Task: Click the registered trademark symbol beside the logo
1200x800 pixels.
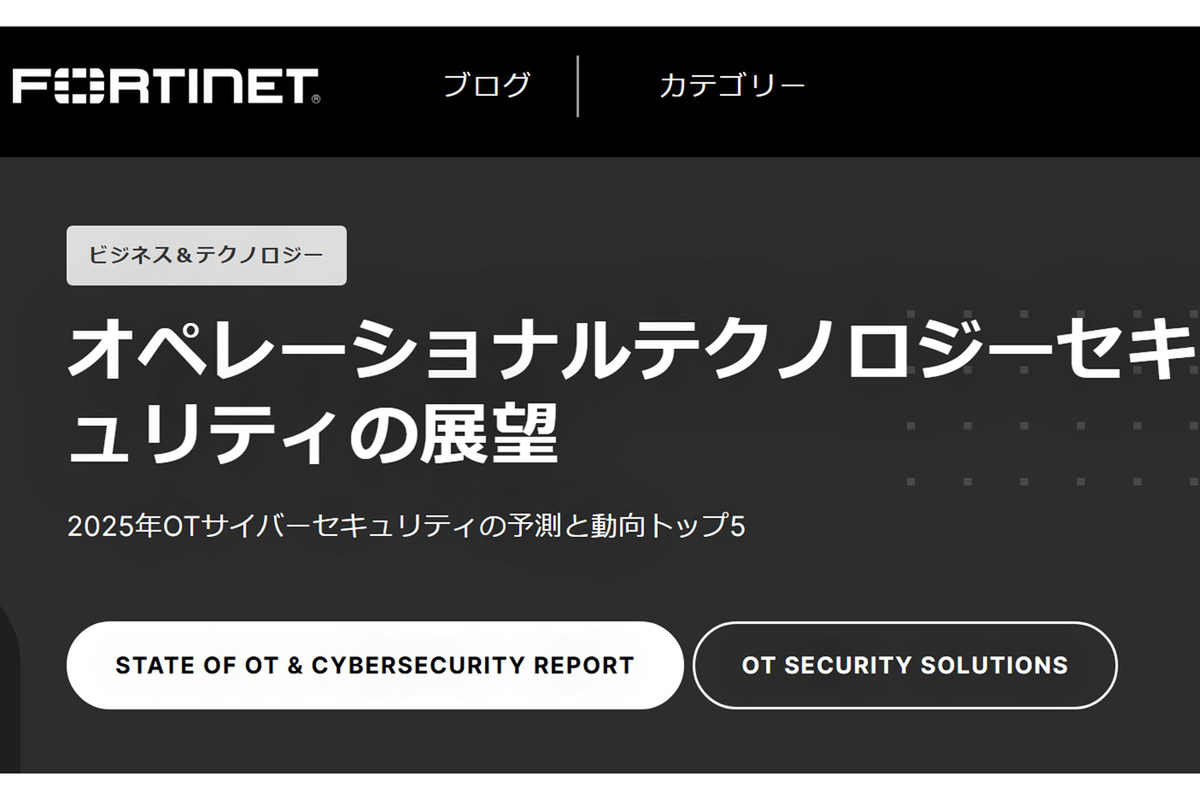Action: pyautogui.click(x=316, y=99)
